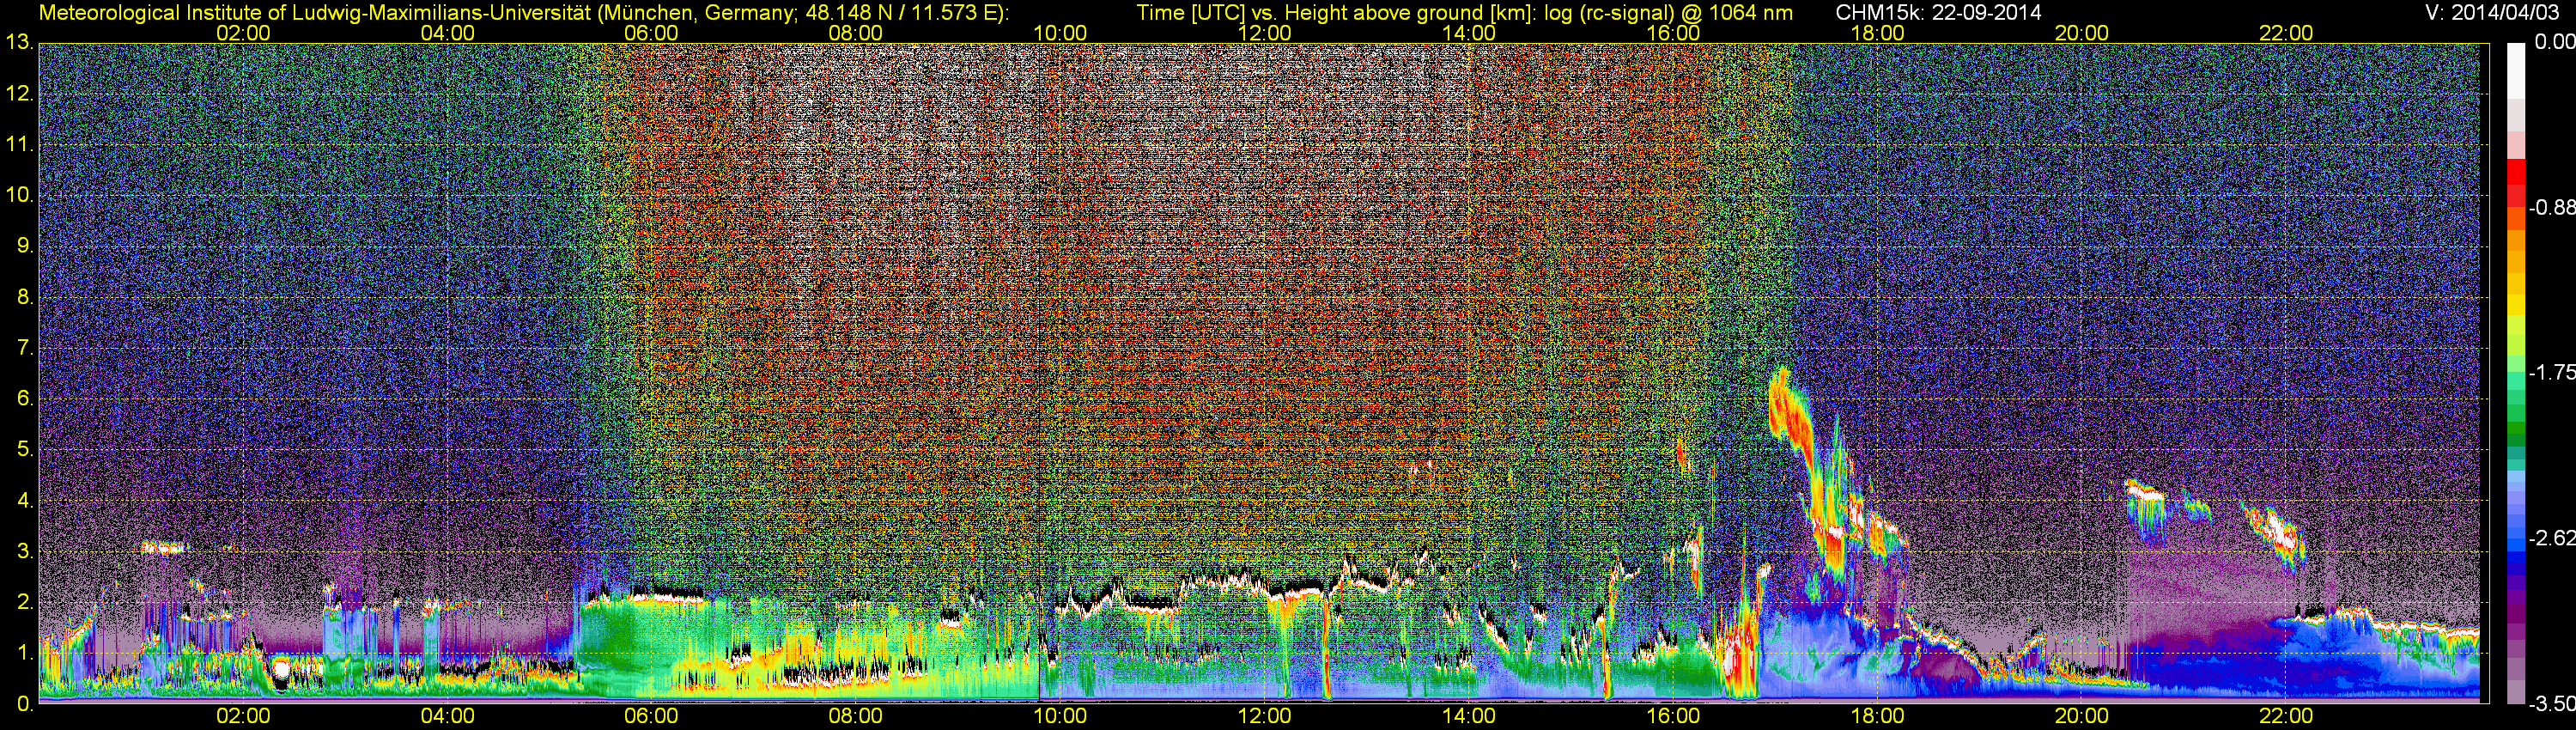Screen dimensions: 2576x730
Task: Click the height axis label '7.'
Action: click(x=25, y=348)
